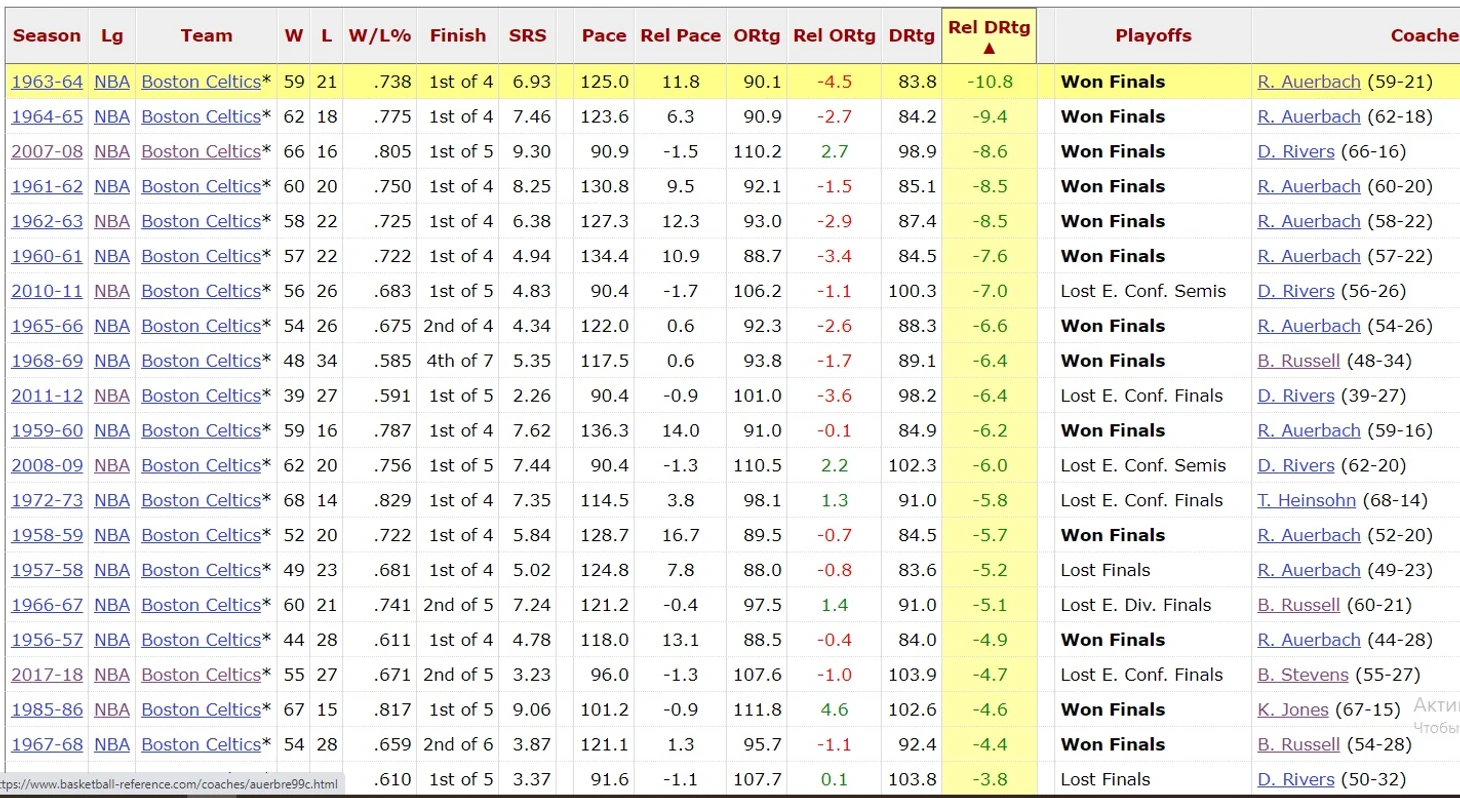Click the Coaches column header

click(1425, 35)
